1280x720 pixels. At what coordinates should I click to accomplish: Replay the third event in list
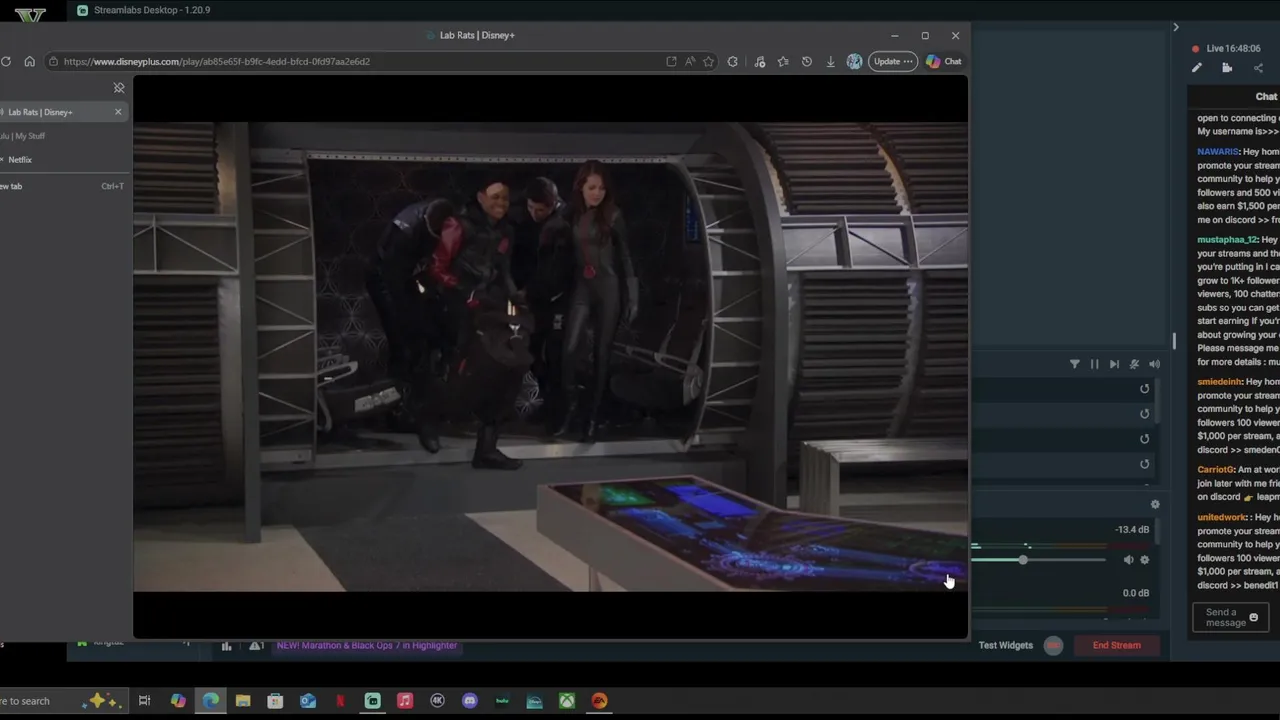pos(1145,439)
